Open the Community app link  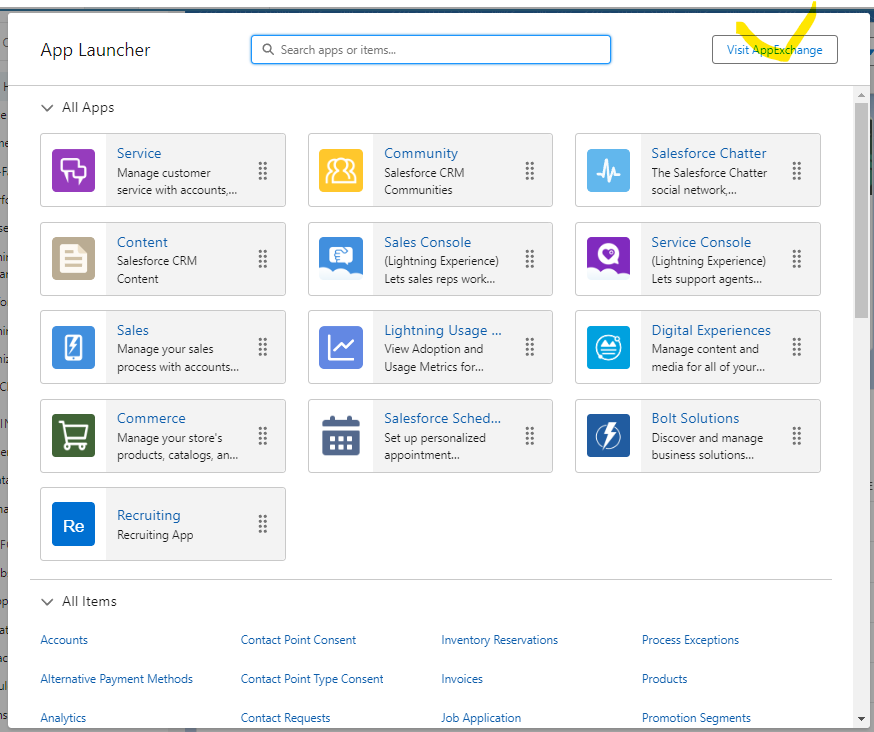pos(421,153)
